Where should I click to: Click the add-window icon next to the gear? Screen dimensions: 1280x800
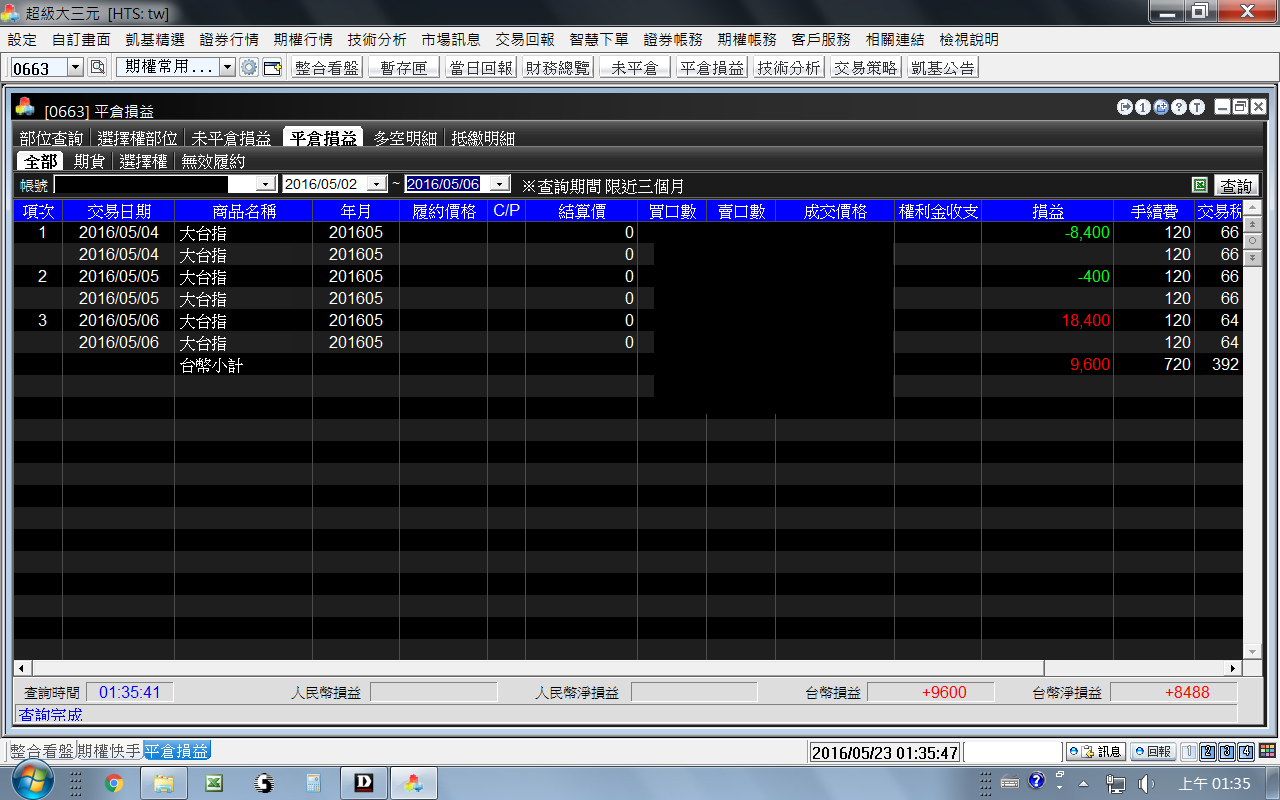272,68
